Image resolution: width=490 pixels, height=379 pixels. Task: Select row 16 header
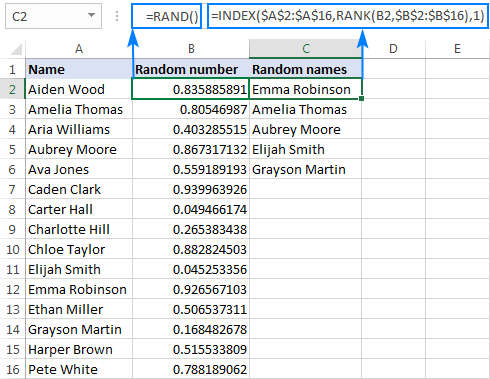click(12, 369)
